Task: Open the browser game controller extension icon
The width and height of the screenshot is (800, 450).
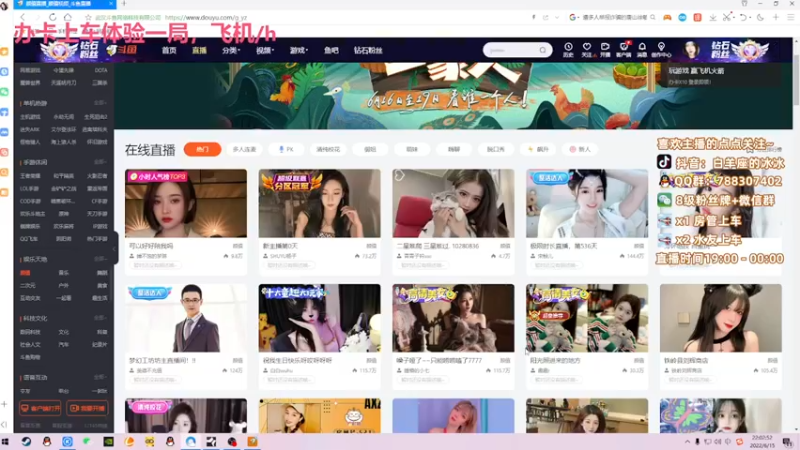Action: tap(667, 17)
